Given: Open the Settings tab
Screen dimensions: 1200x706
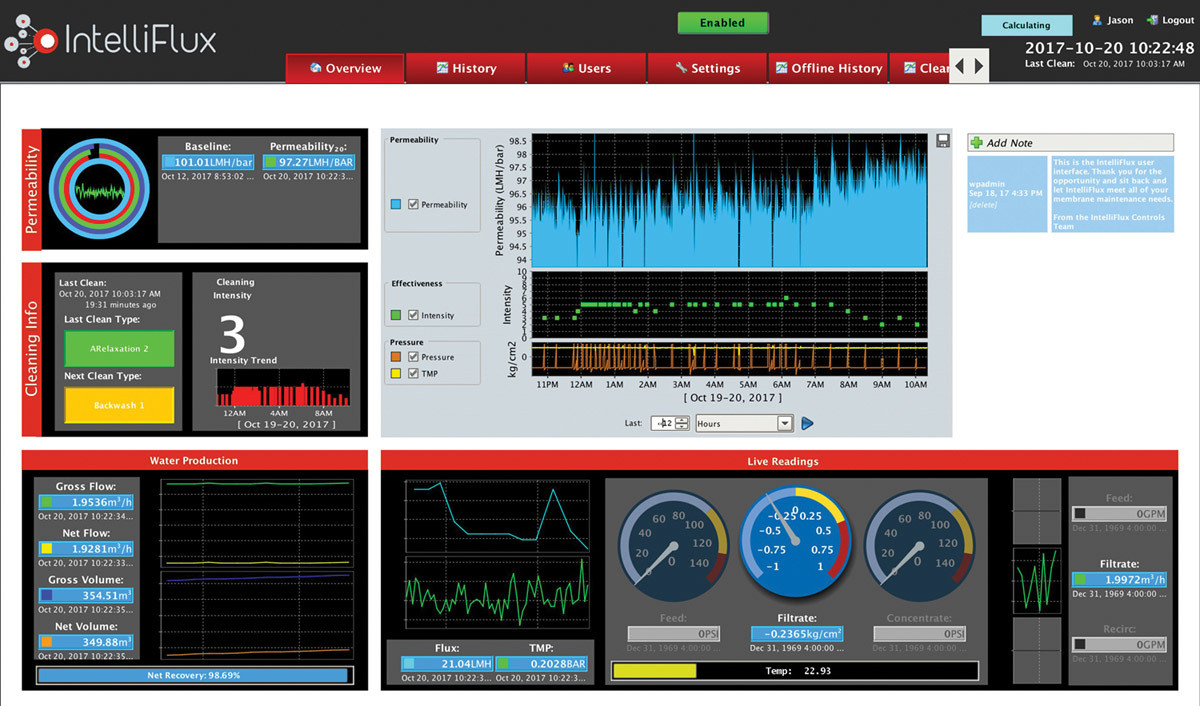Looking at the screenshot, I should pos(707,68).
